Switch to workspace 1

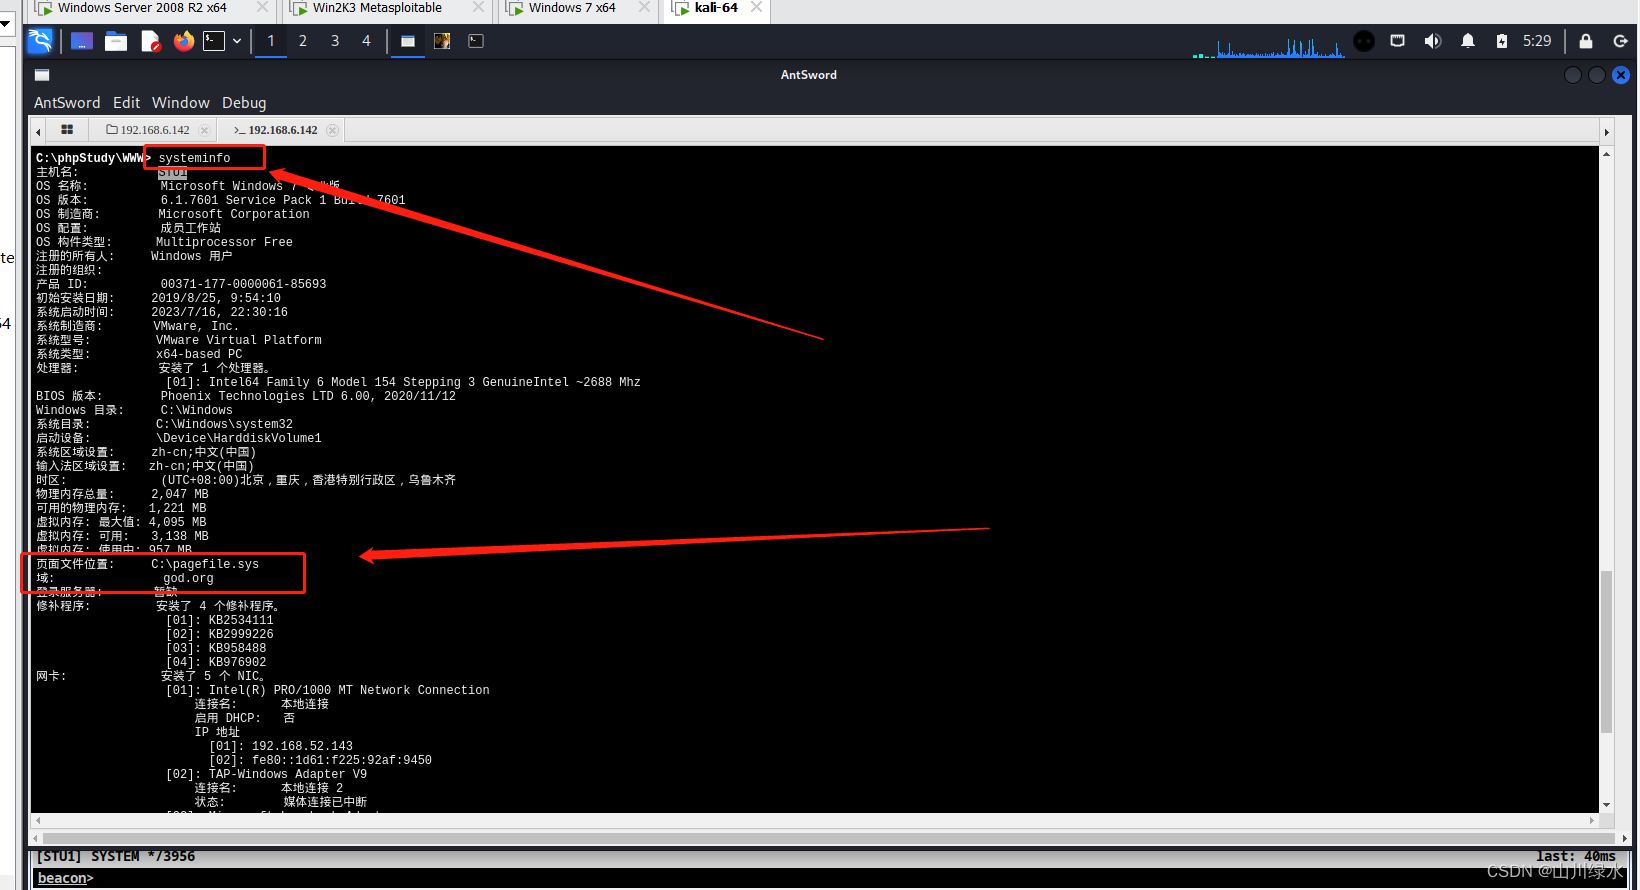click(271, 41)
